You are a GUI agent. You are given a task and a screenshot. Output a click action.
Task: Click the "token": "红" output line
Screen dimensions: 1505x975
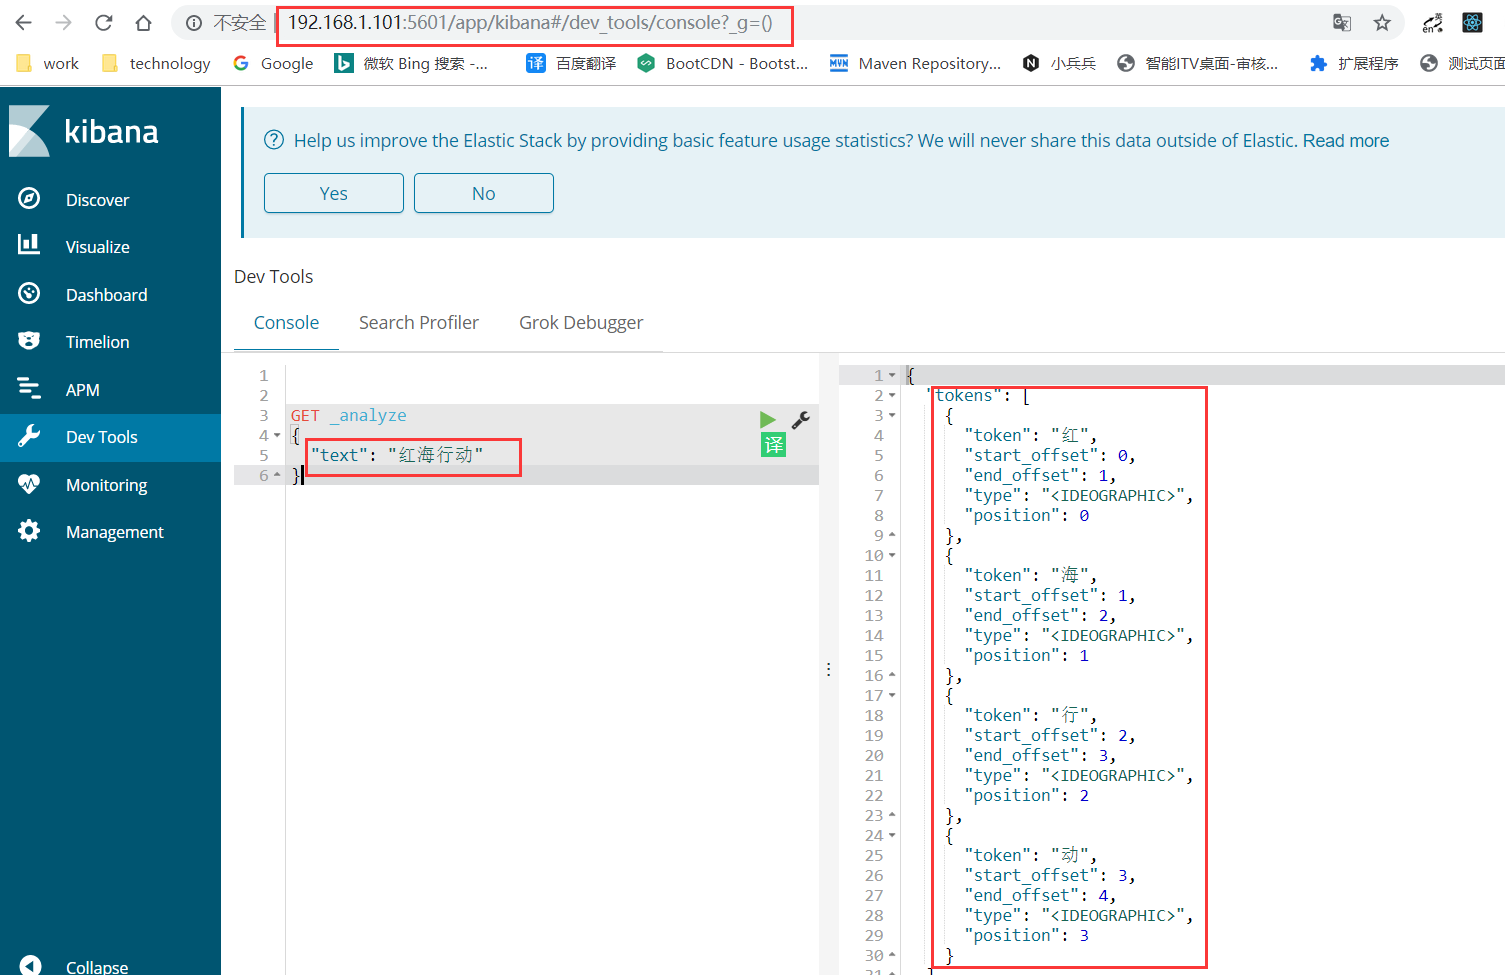(1031, 435)
